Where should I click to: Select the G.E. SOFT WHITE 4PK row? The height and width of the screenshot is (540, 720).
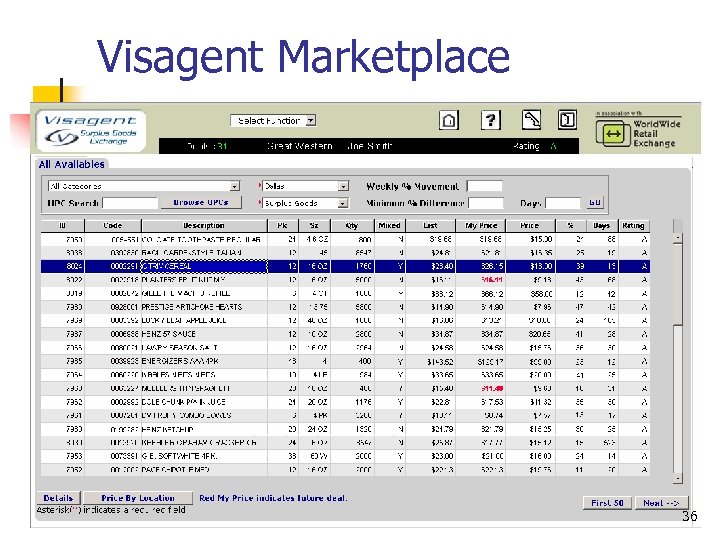(x=345, y=456)
